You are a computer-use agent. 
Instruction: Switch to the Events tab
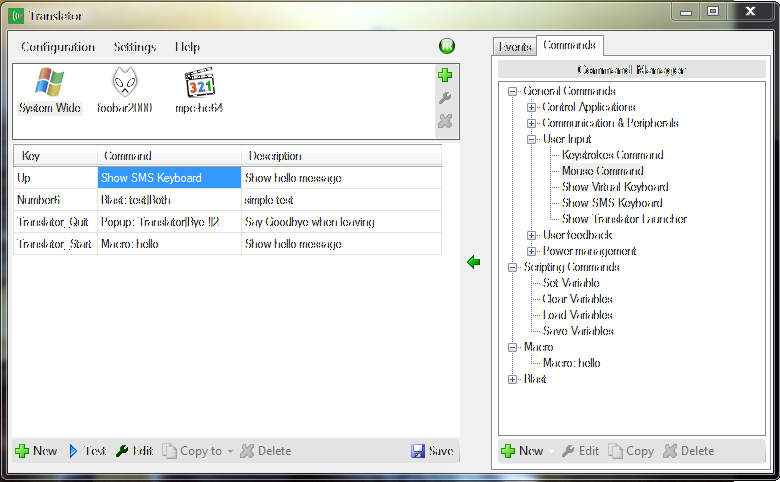point(515,47)
